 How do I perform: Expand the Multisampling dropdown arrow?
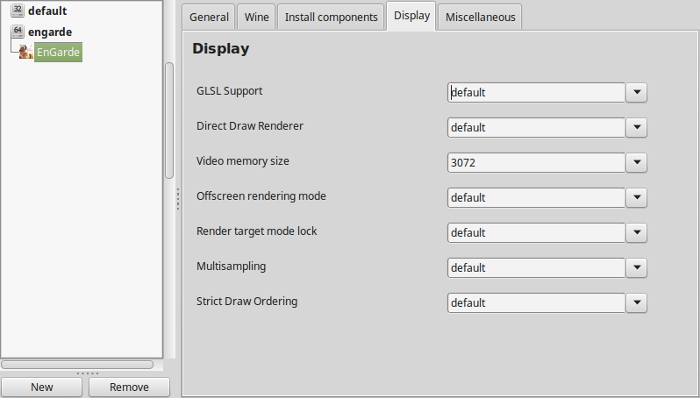pyautogui.click(x=637, y=268)
